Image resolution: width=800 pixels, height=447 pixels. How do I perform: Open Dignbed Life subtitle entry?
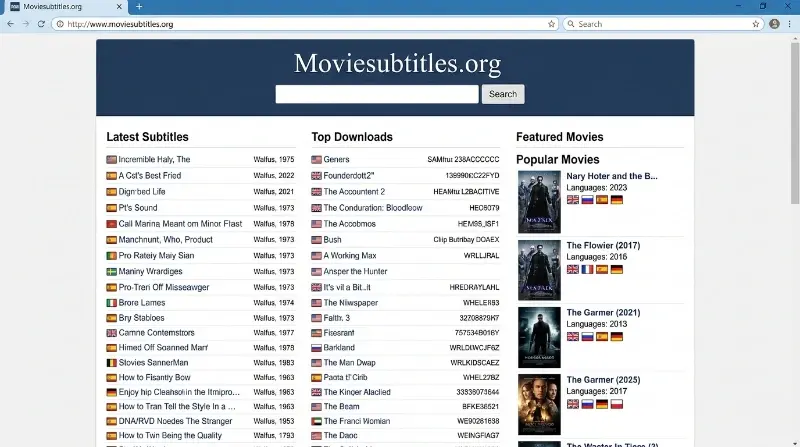142,192
